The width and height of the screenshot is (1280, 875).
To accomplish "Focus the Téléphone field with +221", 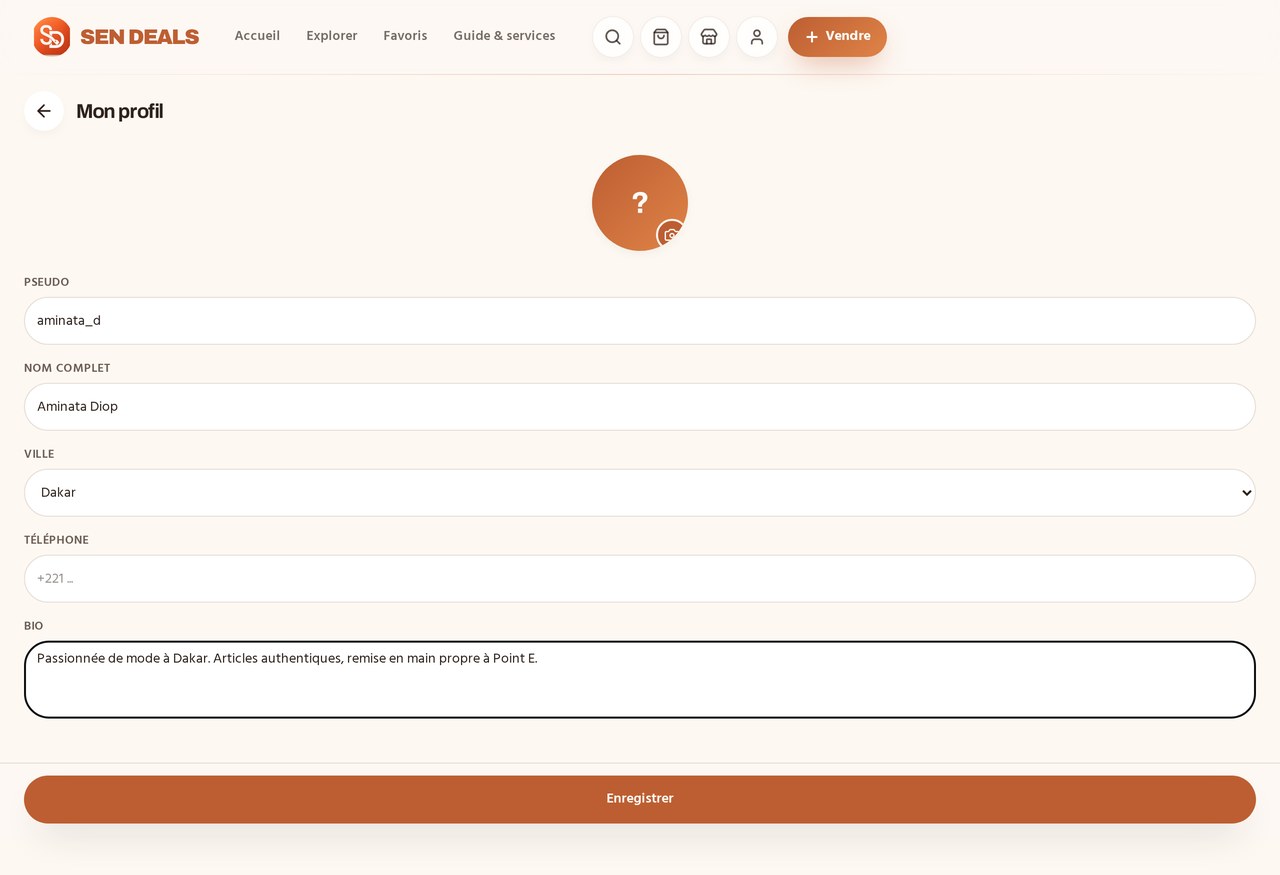I will [640, 579].
